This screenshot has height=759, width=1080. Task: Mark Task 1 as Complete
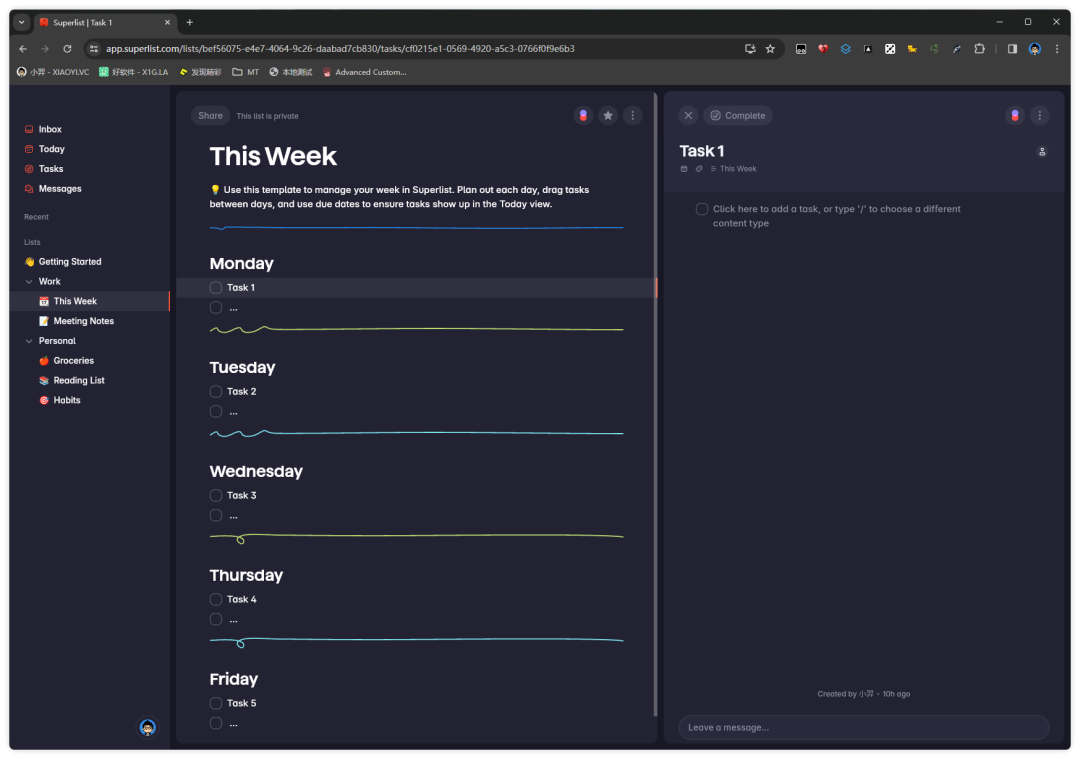click(738, 116)
